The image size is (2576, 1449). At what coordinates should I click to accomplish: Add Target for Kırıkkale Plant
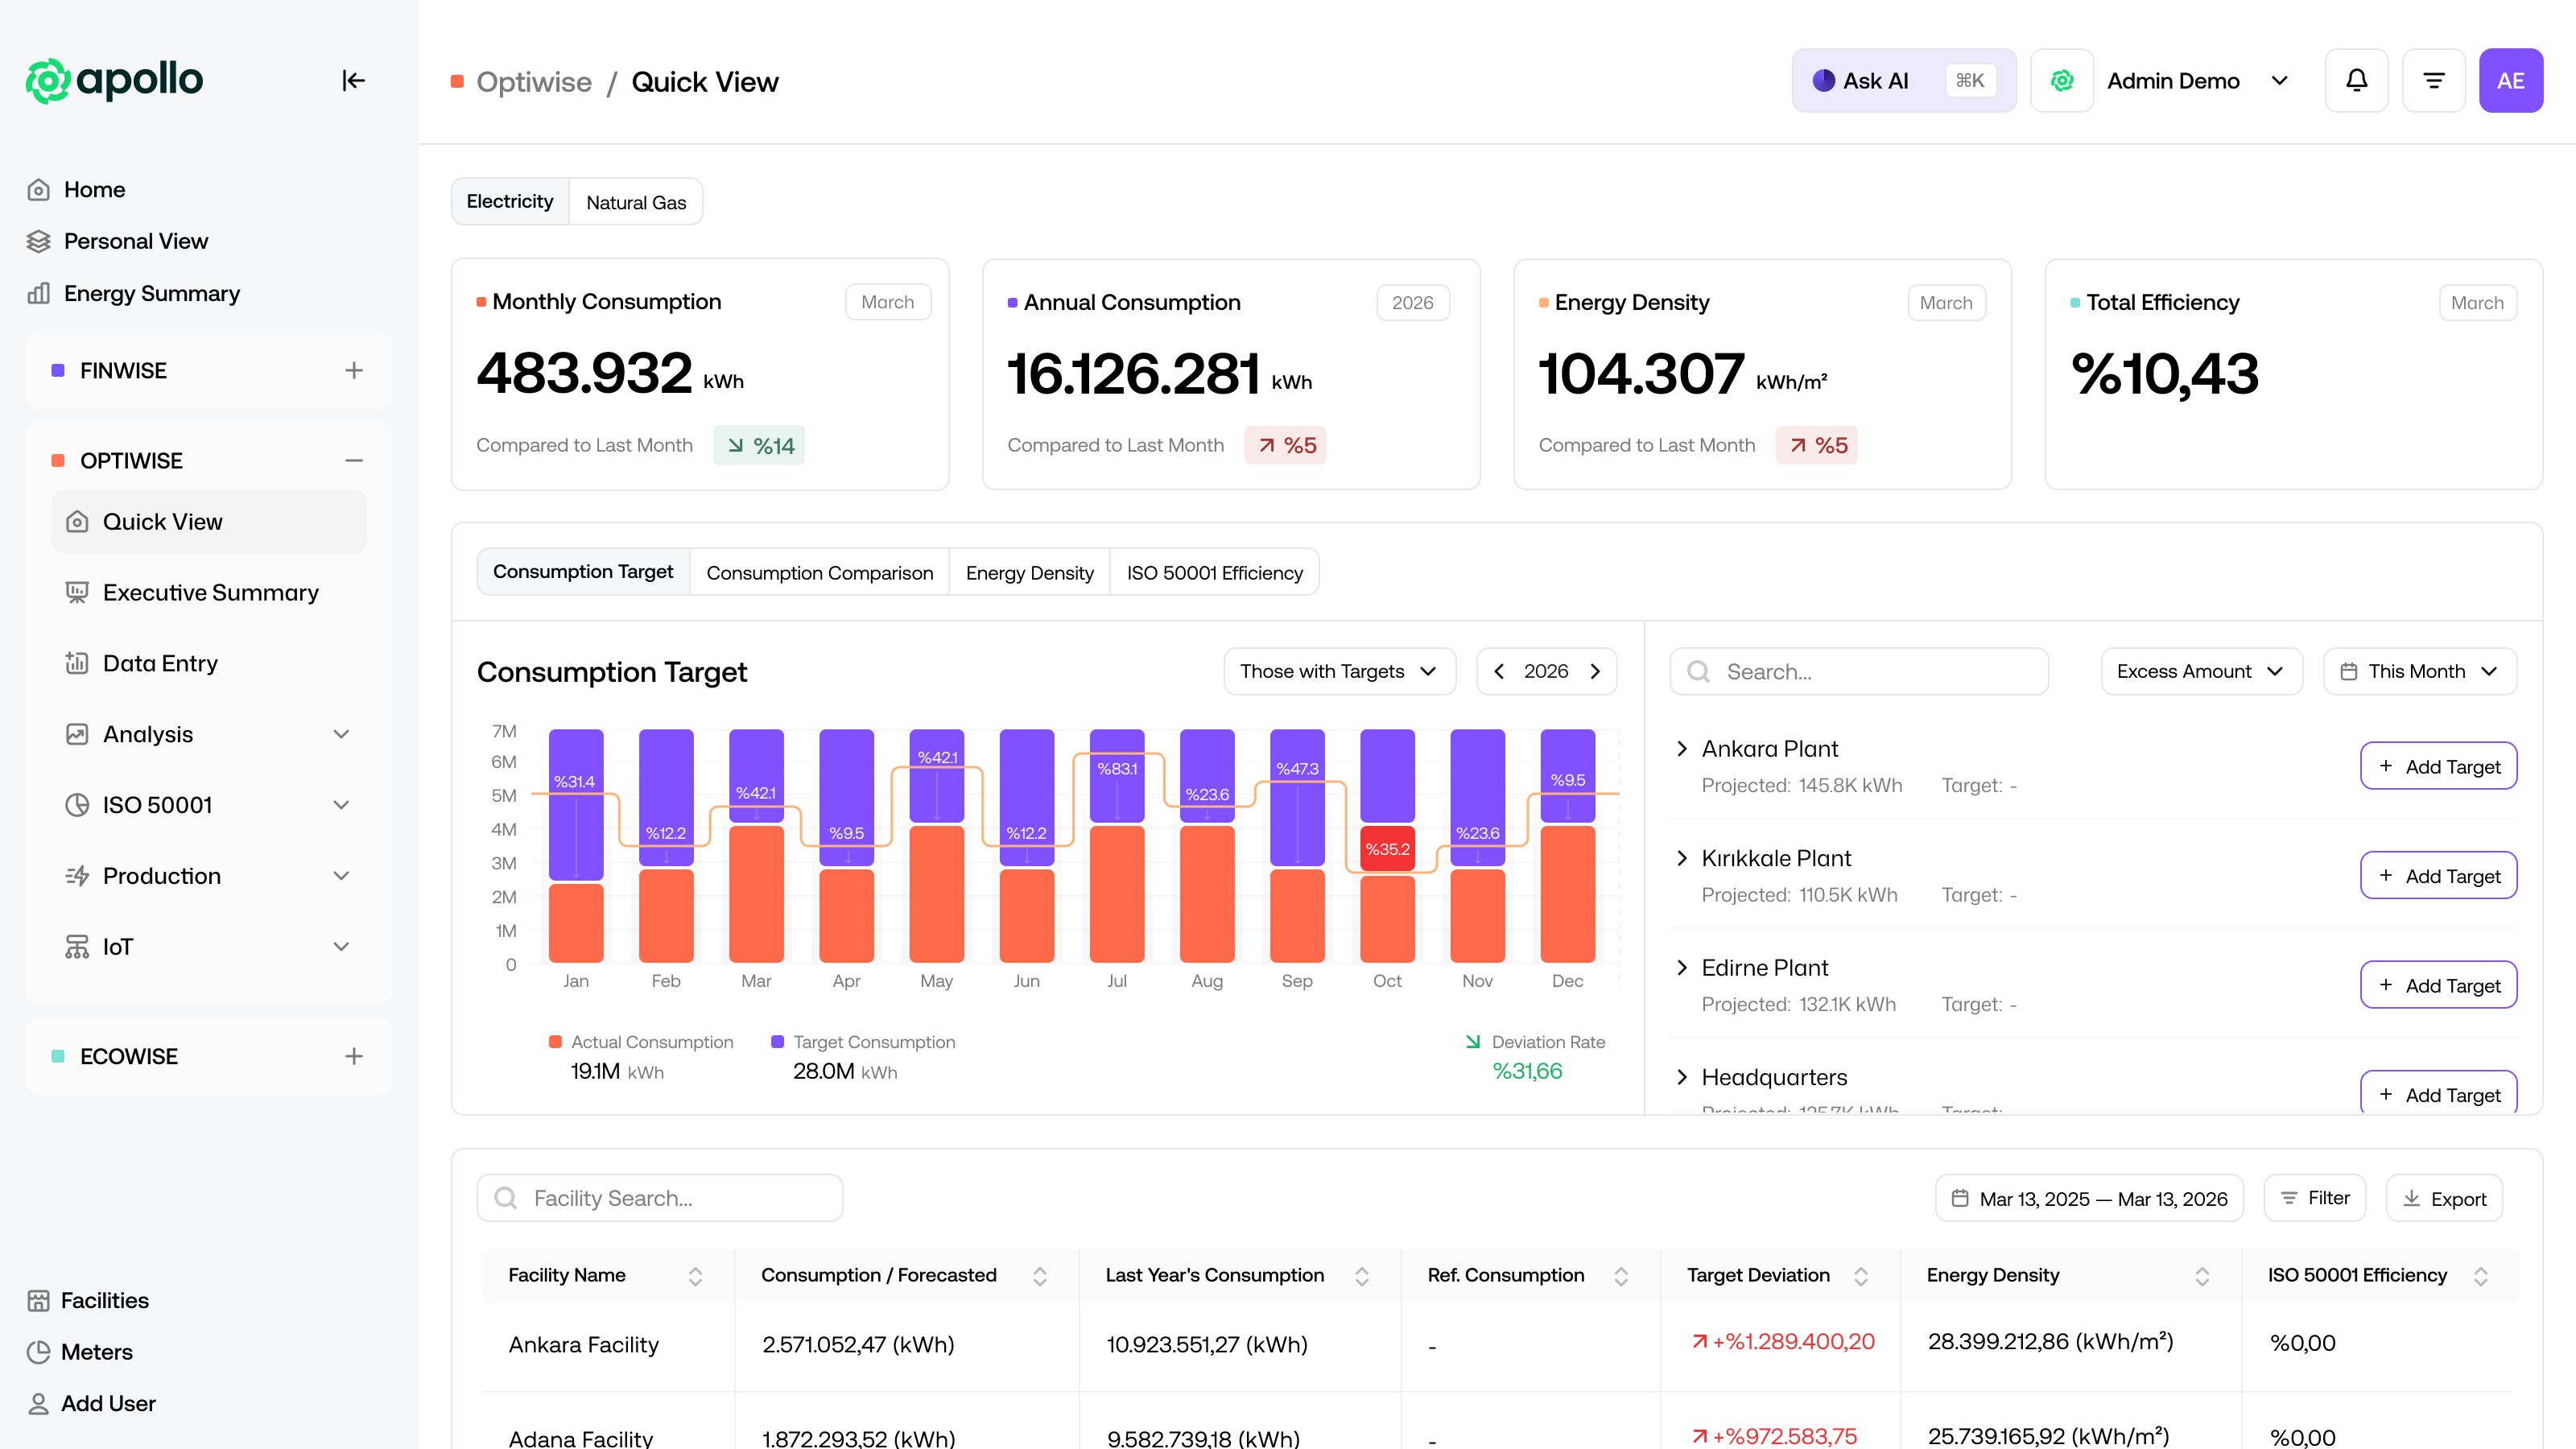[x=2438, y=875]
